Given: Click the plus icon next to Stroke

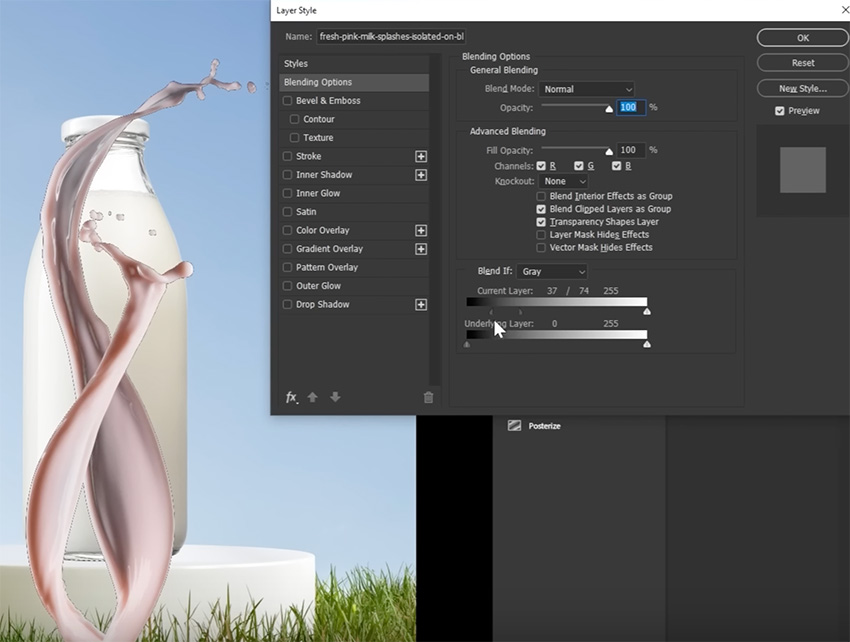Looking at the screenshot, I should (x=421, y=156).
